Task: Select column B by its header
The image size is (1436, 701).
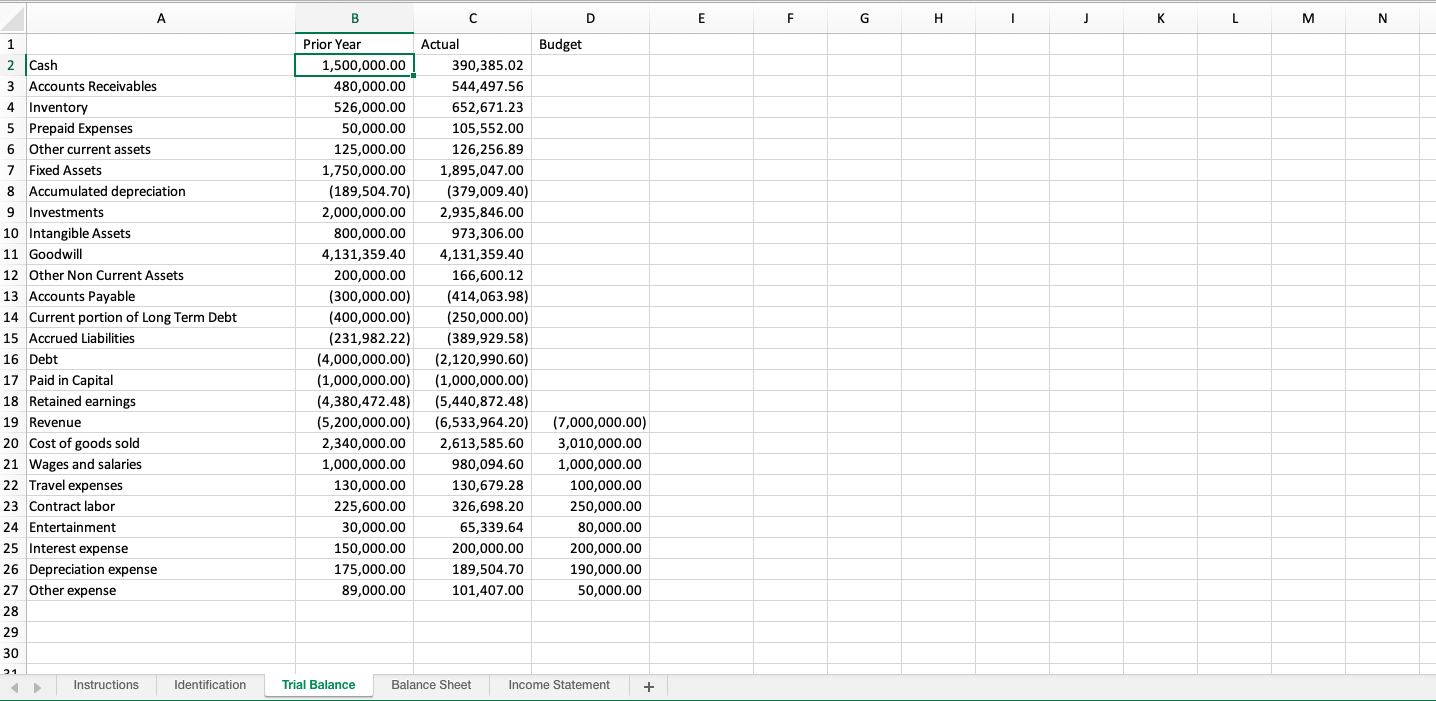Action: coord(354,18)
